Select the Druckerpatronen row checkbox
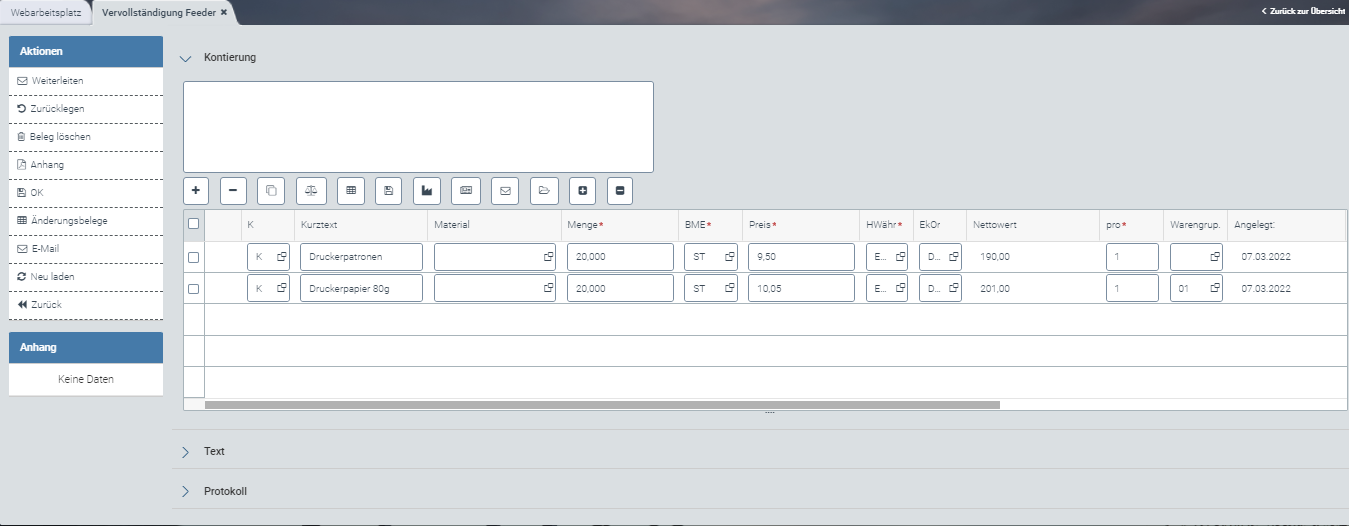The image size is (1349, 526). pos(194,257)
